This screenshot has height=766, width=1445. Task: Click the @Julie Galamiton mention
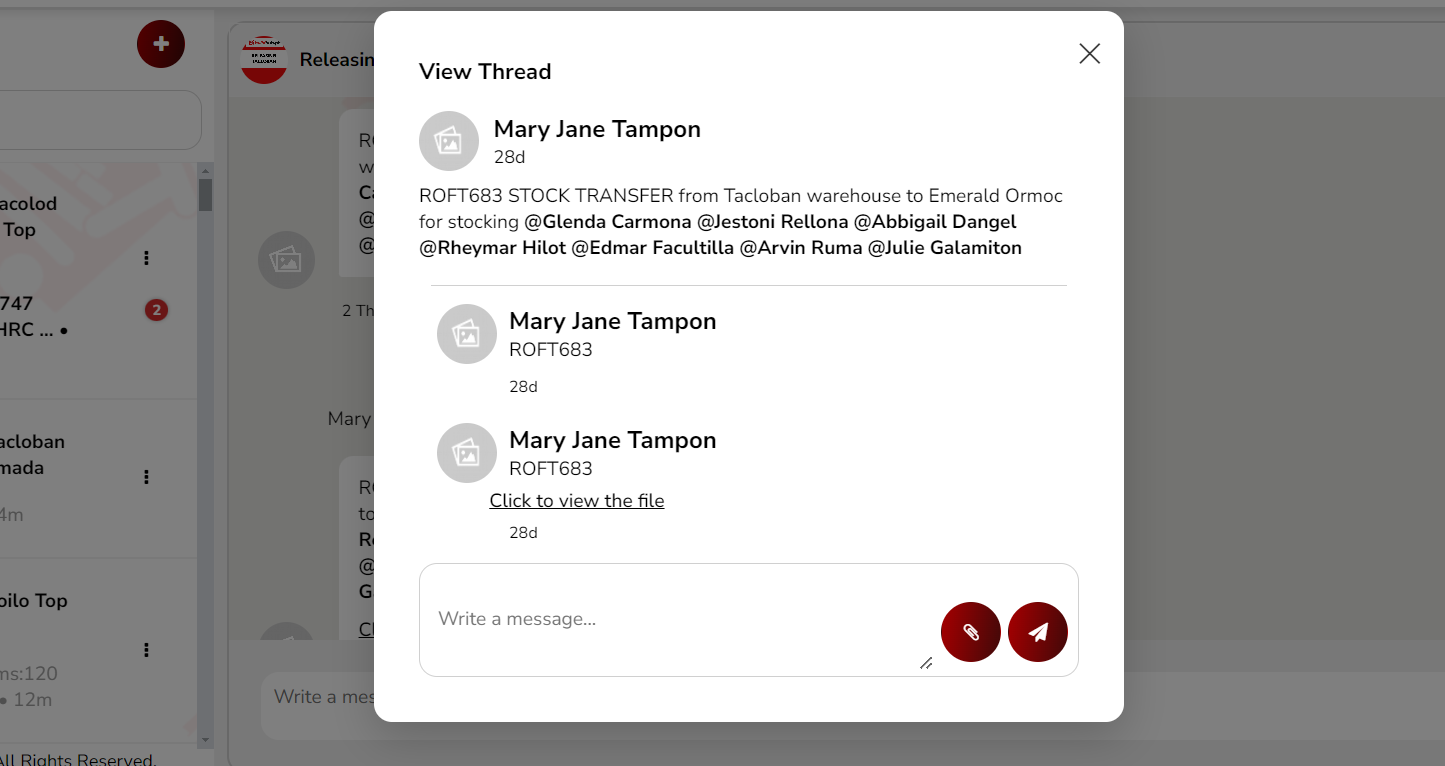[x=944, y=248]
